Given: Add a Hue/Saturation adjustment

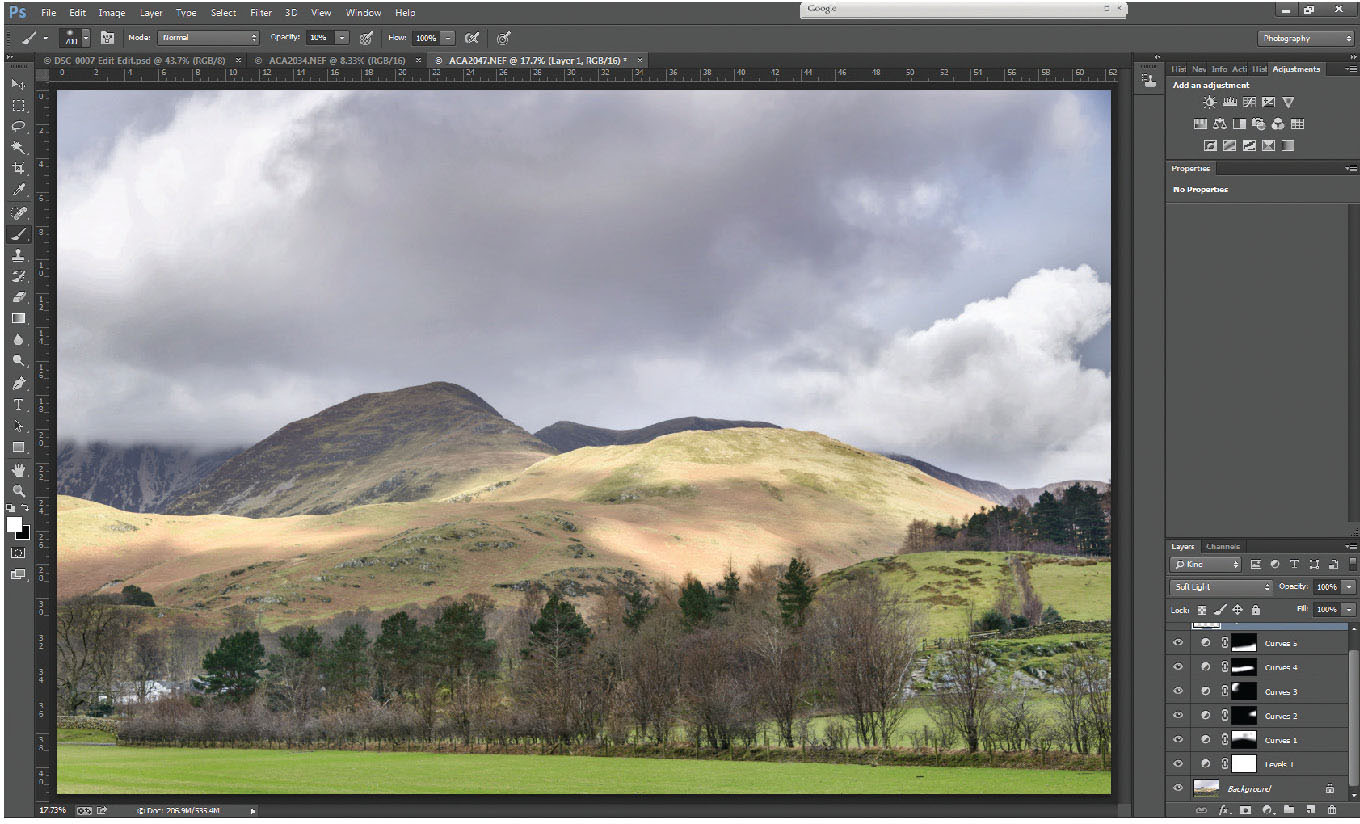Looking at the screenshot, I should pyautogui.click(x=1201, y=124).
